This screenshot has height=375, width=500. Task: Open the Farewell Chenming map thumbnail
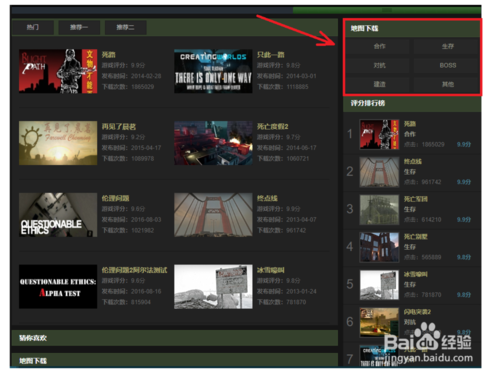point(58,143)
